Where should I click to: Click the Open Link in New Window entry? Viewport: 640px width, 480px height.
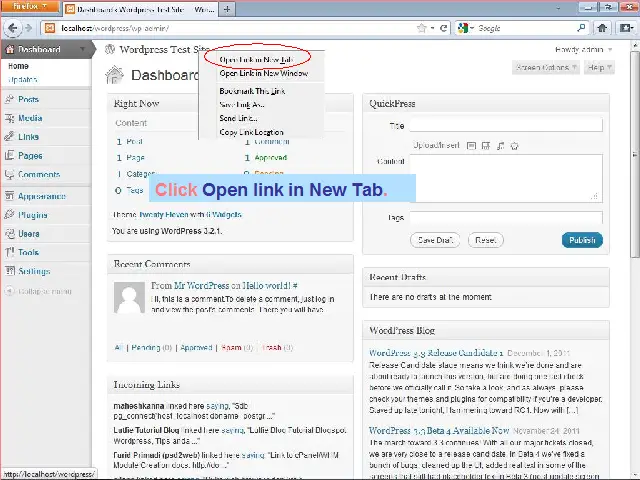point(263,74)
